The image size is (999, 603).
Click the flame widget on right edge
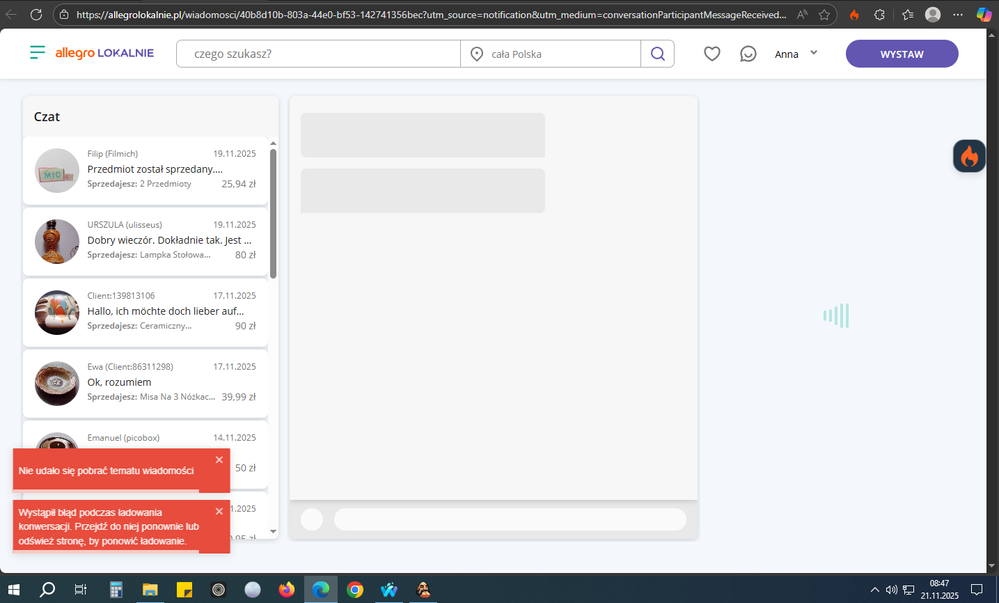(968, 157)
